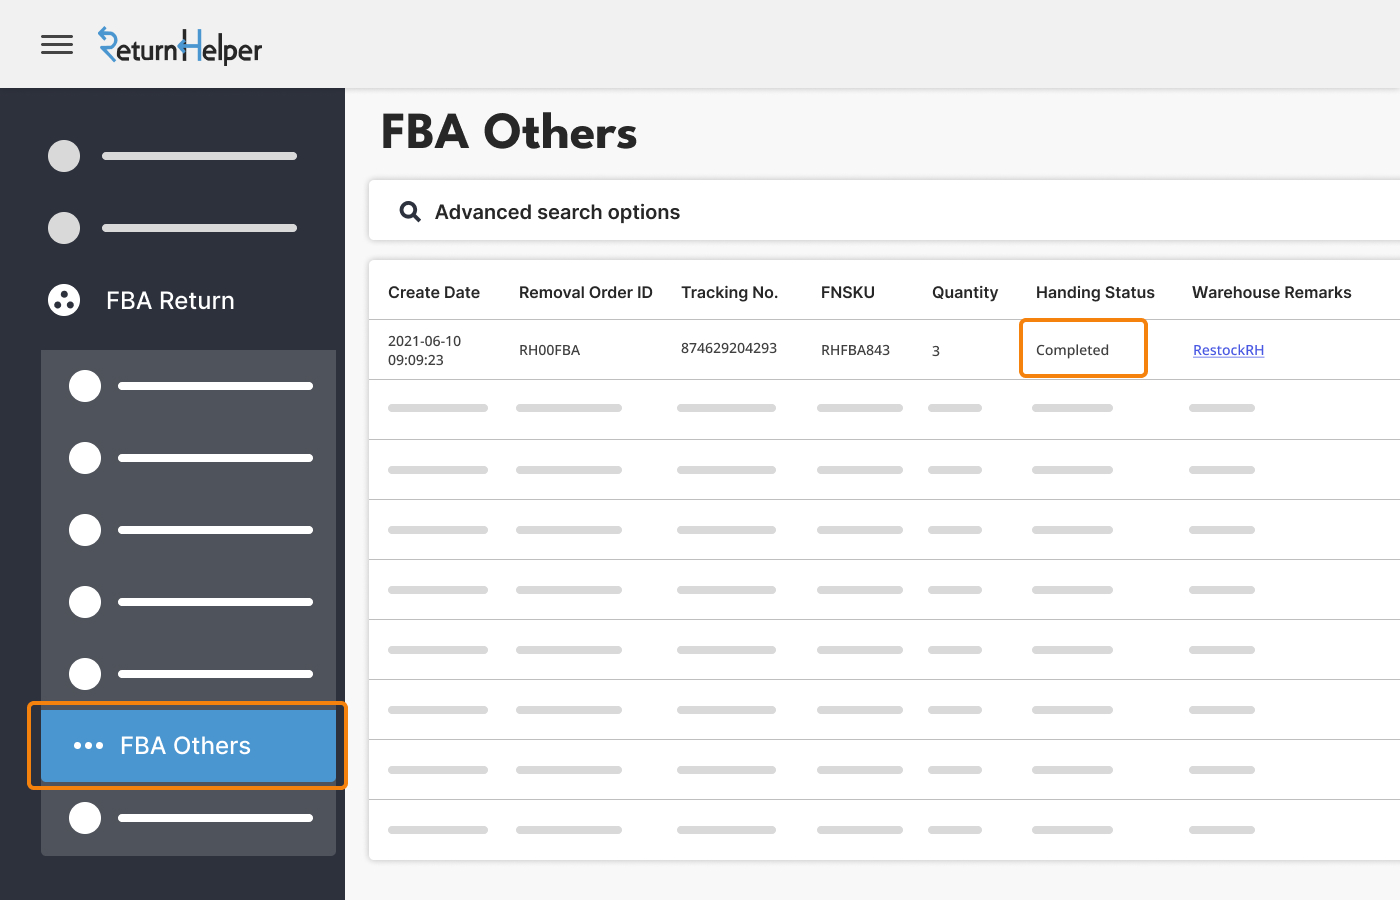
Task: Click the second gray circle sidebar icon
Action: 64,228
